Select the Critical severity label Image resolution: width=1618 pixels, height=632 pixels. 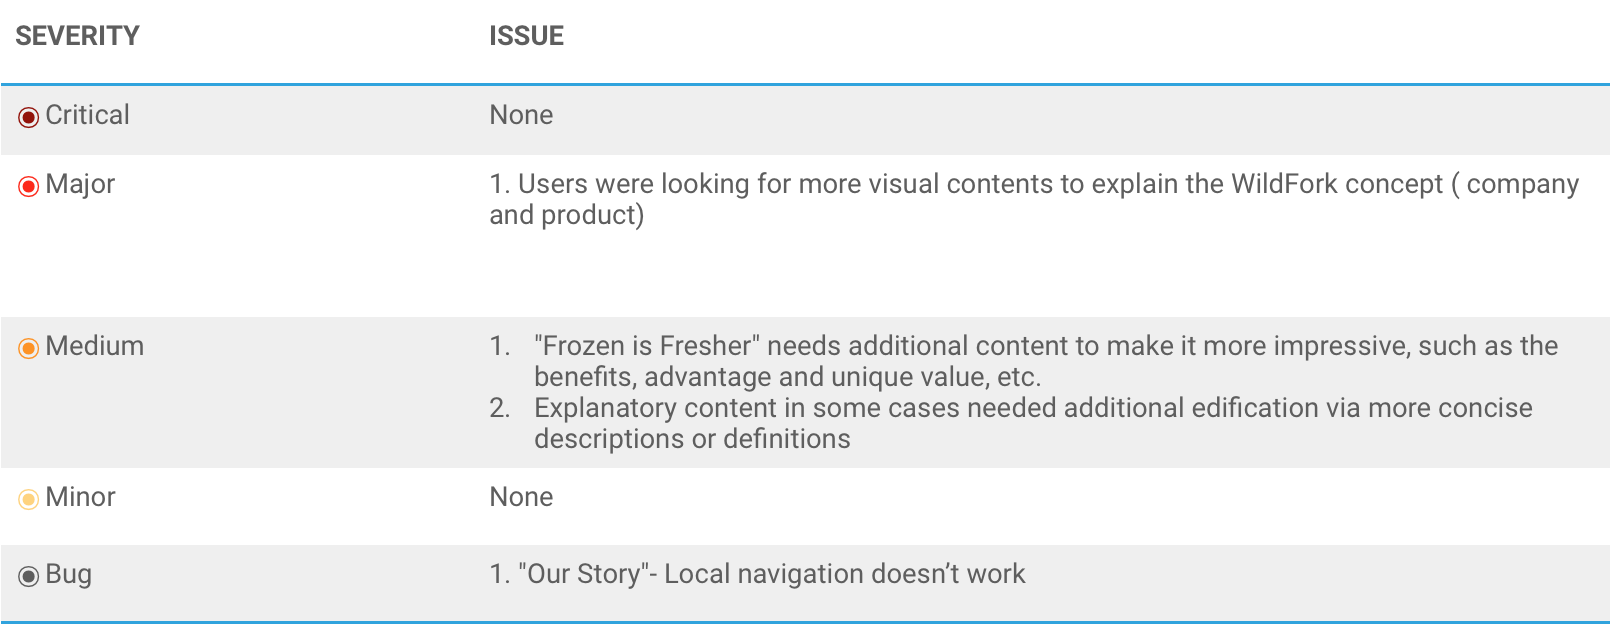click(88, 115)
